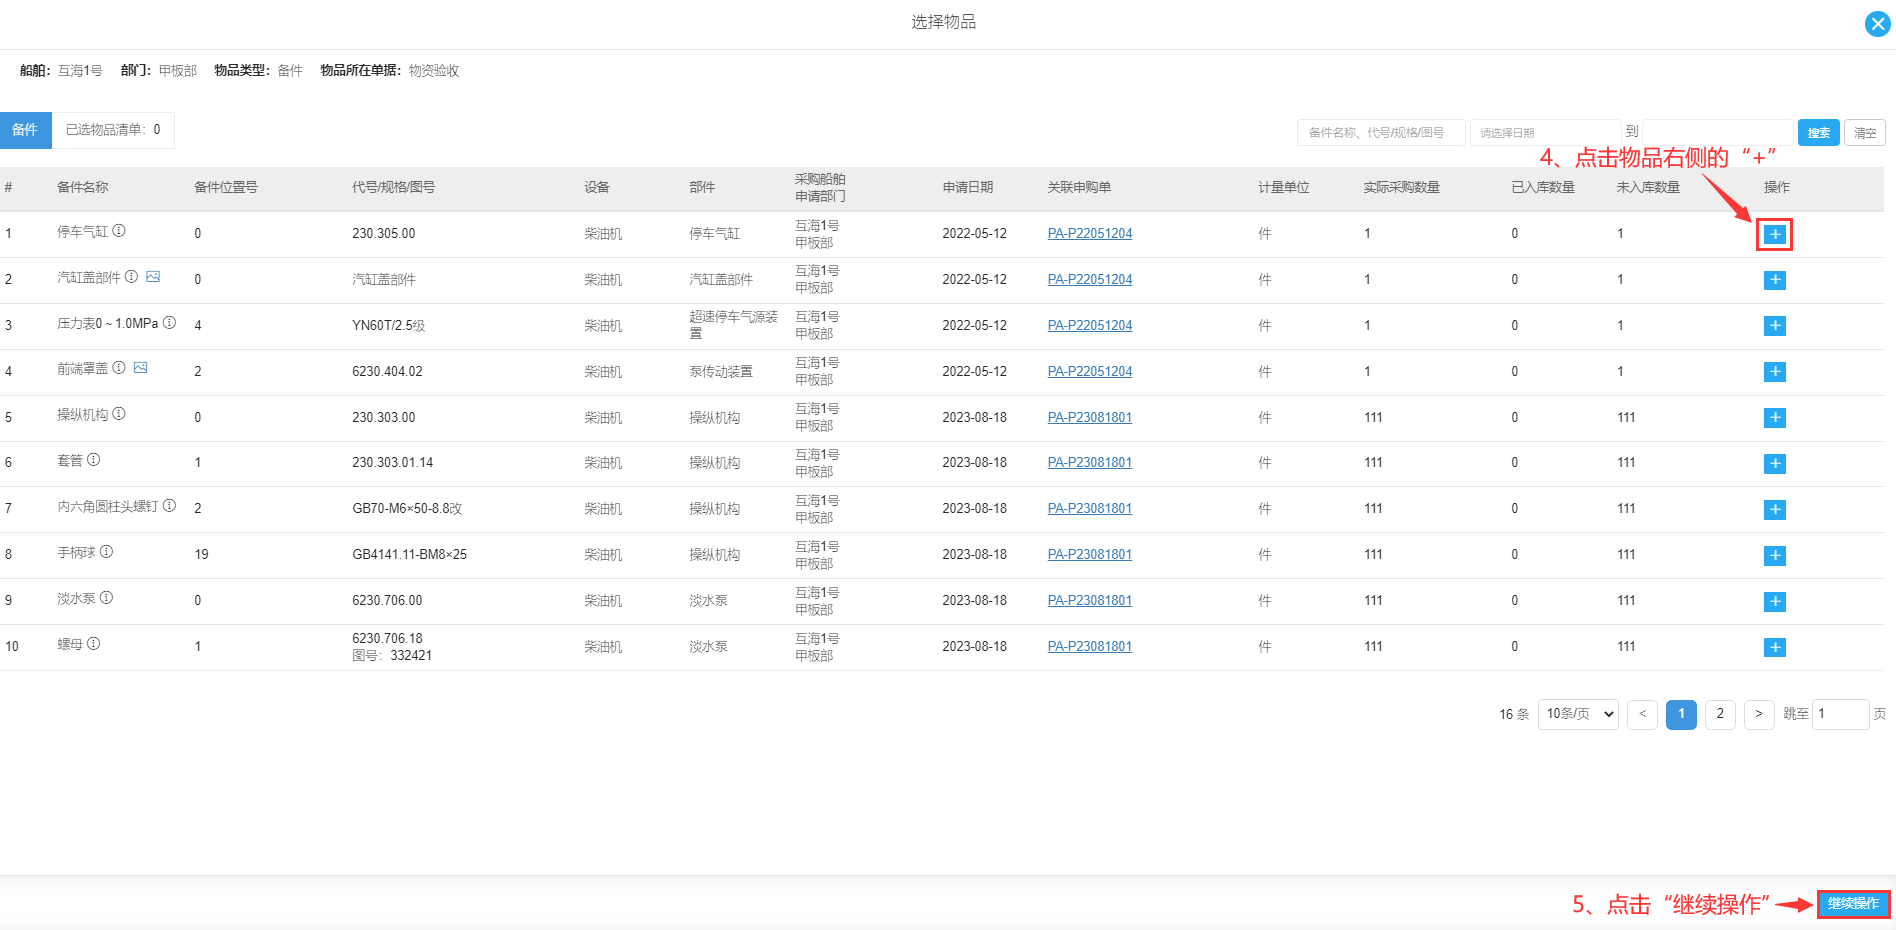The width and height of the screenshot is (1896, 930).
Task: Open the start date picker field
Action: pyautogui.click(x=1545, y=132)
